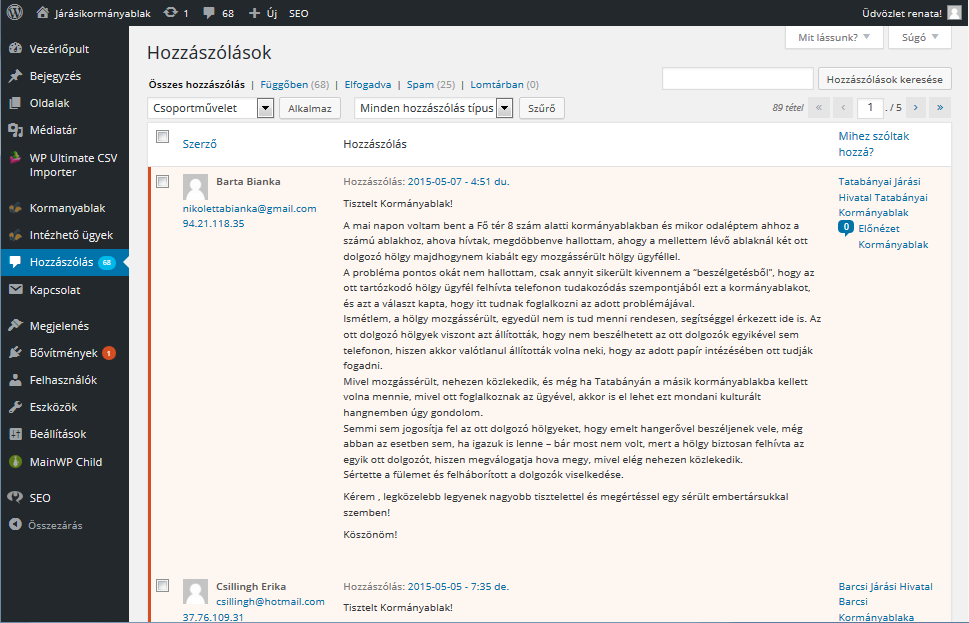The height and width of the screenshot is (623, 969).
Task: Focus the comment search text field
Action: 737,79
